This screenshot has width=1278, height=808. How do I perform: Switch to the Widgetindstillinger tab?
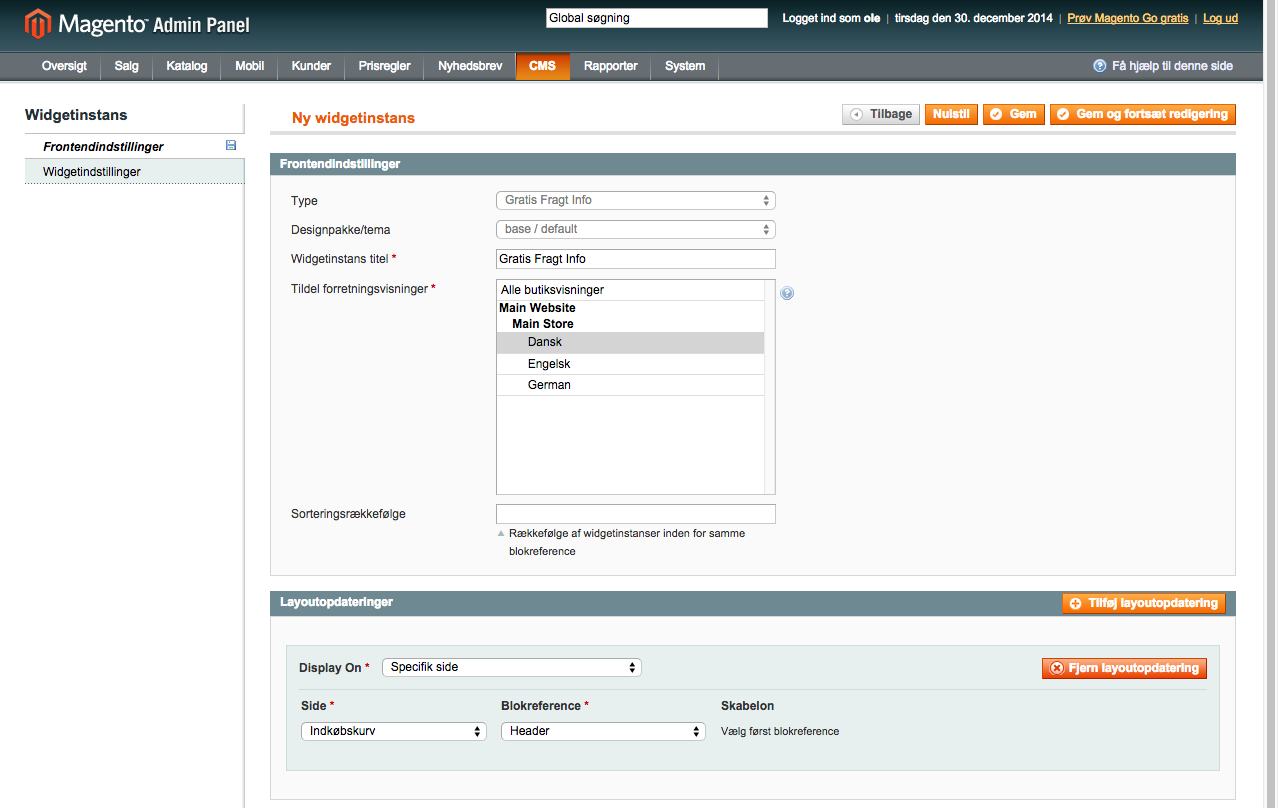(x=92, y=172)
